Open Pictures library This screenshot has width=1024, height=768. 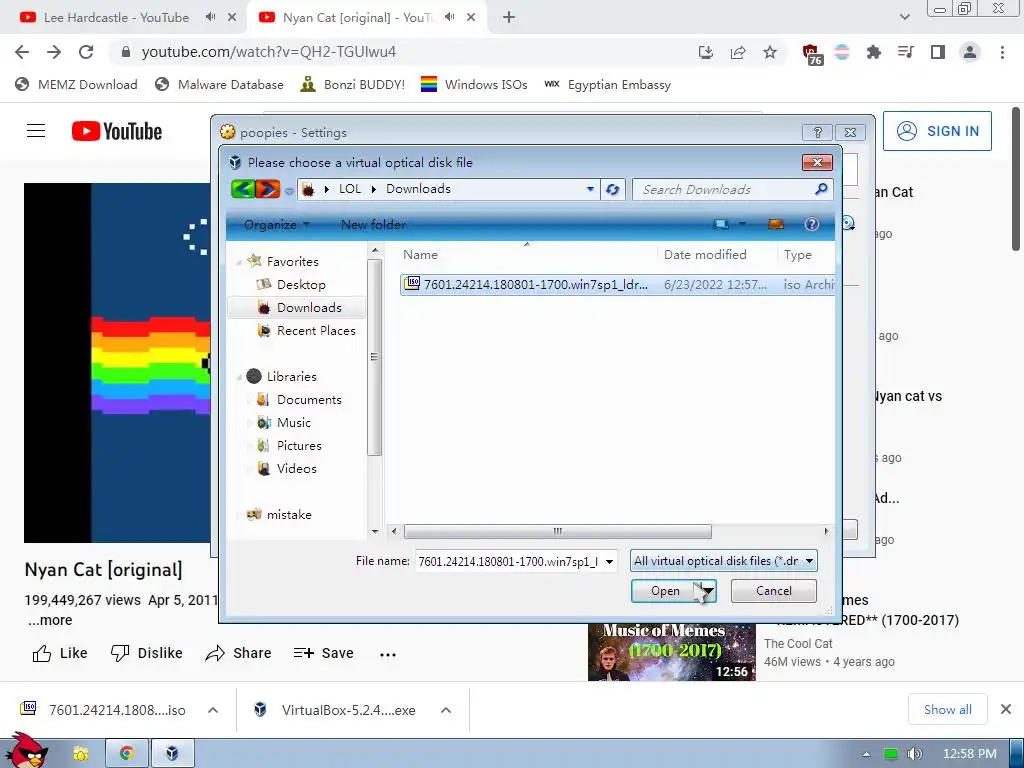pyautogui.click(x=298, y=445)
